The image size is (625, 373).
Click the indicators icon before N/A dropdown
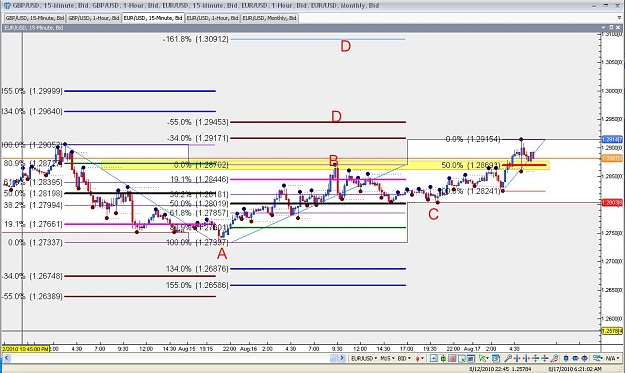click(597, 358)
